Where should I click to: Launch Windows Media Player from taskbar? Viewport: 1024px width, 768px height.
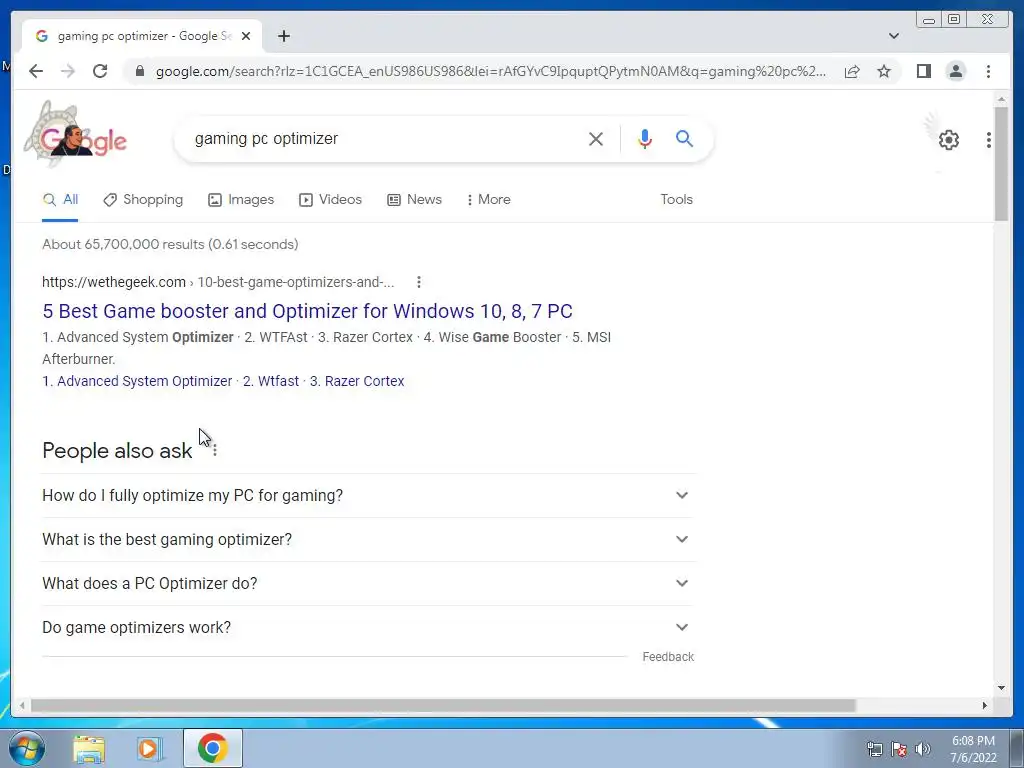coord(148,748)
